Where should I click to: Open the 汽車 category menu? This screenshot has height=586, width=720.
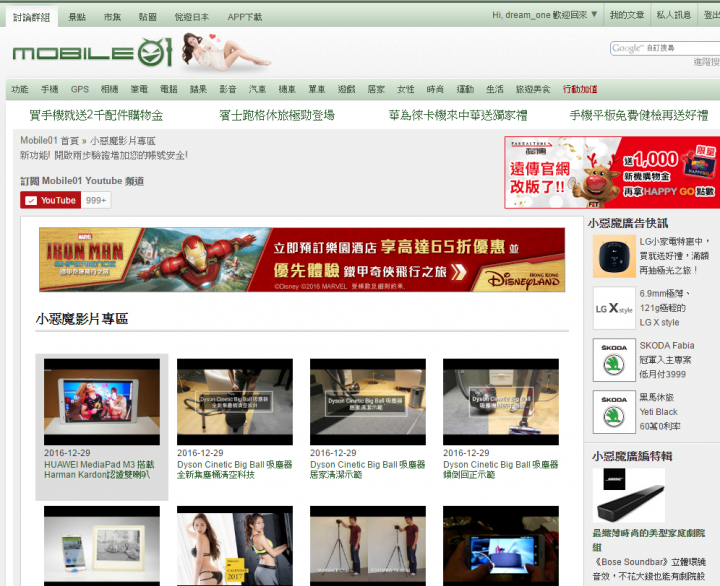pyautogui.click(x=257, y=89)
